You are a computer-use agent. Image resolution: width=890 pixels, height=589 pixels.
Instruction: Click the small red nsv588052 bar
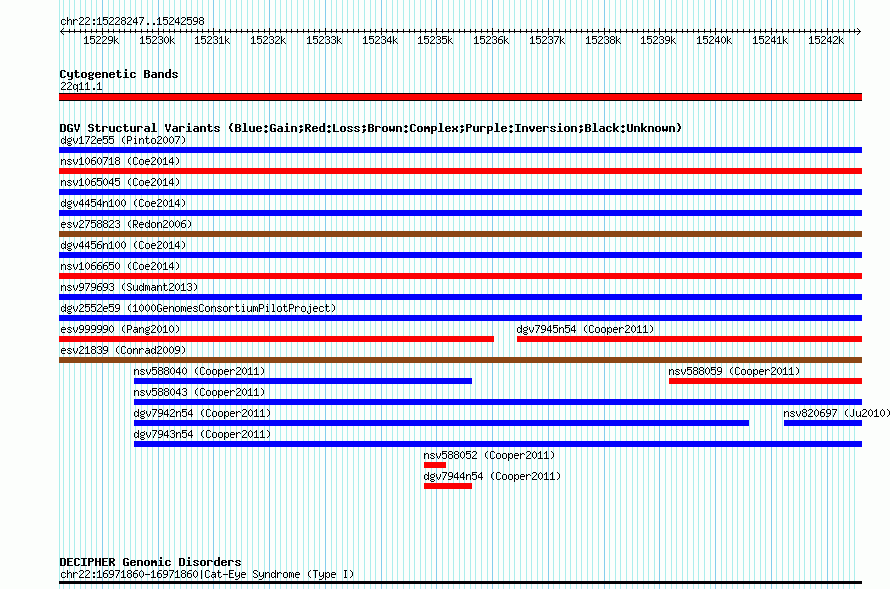[x=435, y=465]
